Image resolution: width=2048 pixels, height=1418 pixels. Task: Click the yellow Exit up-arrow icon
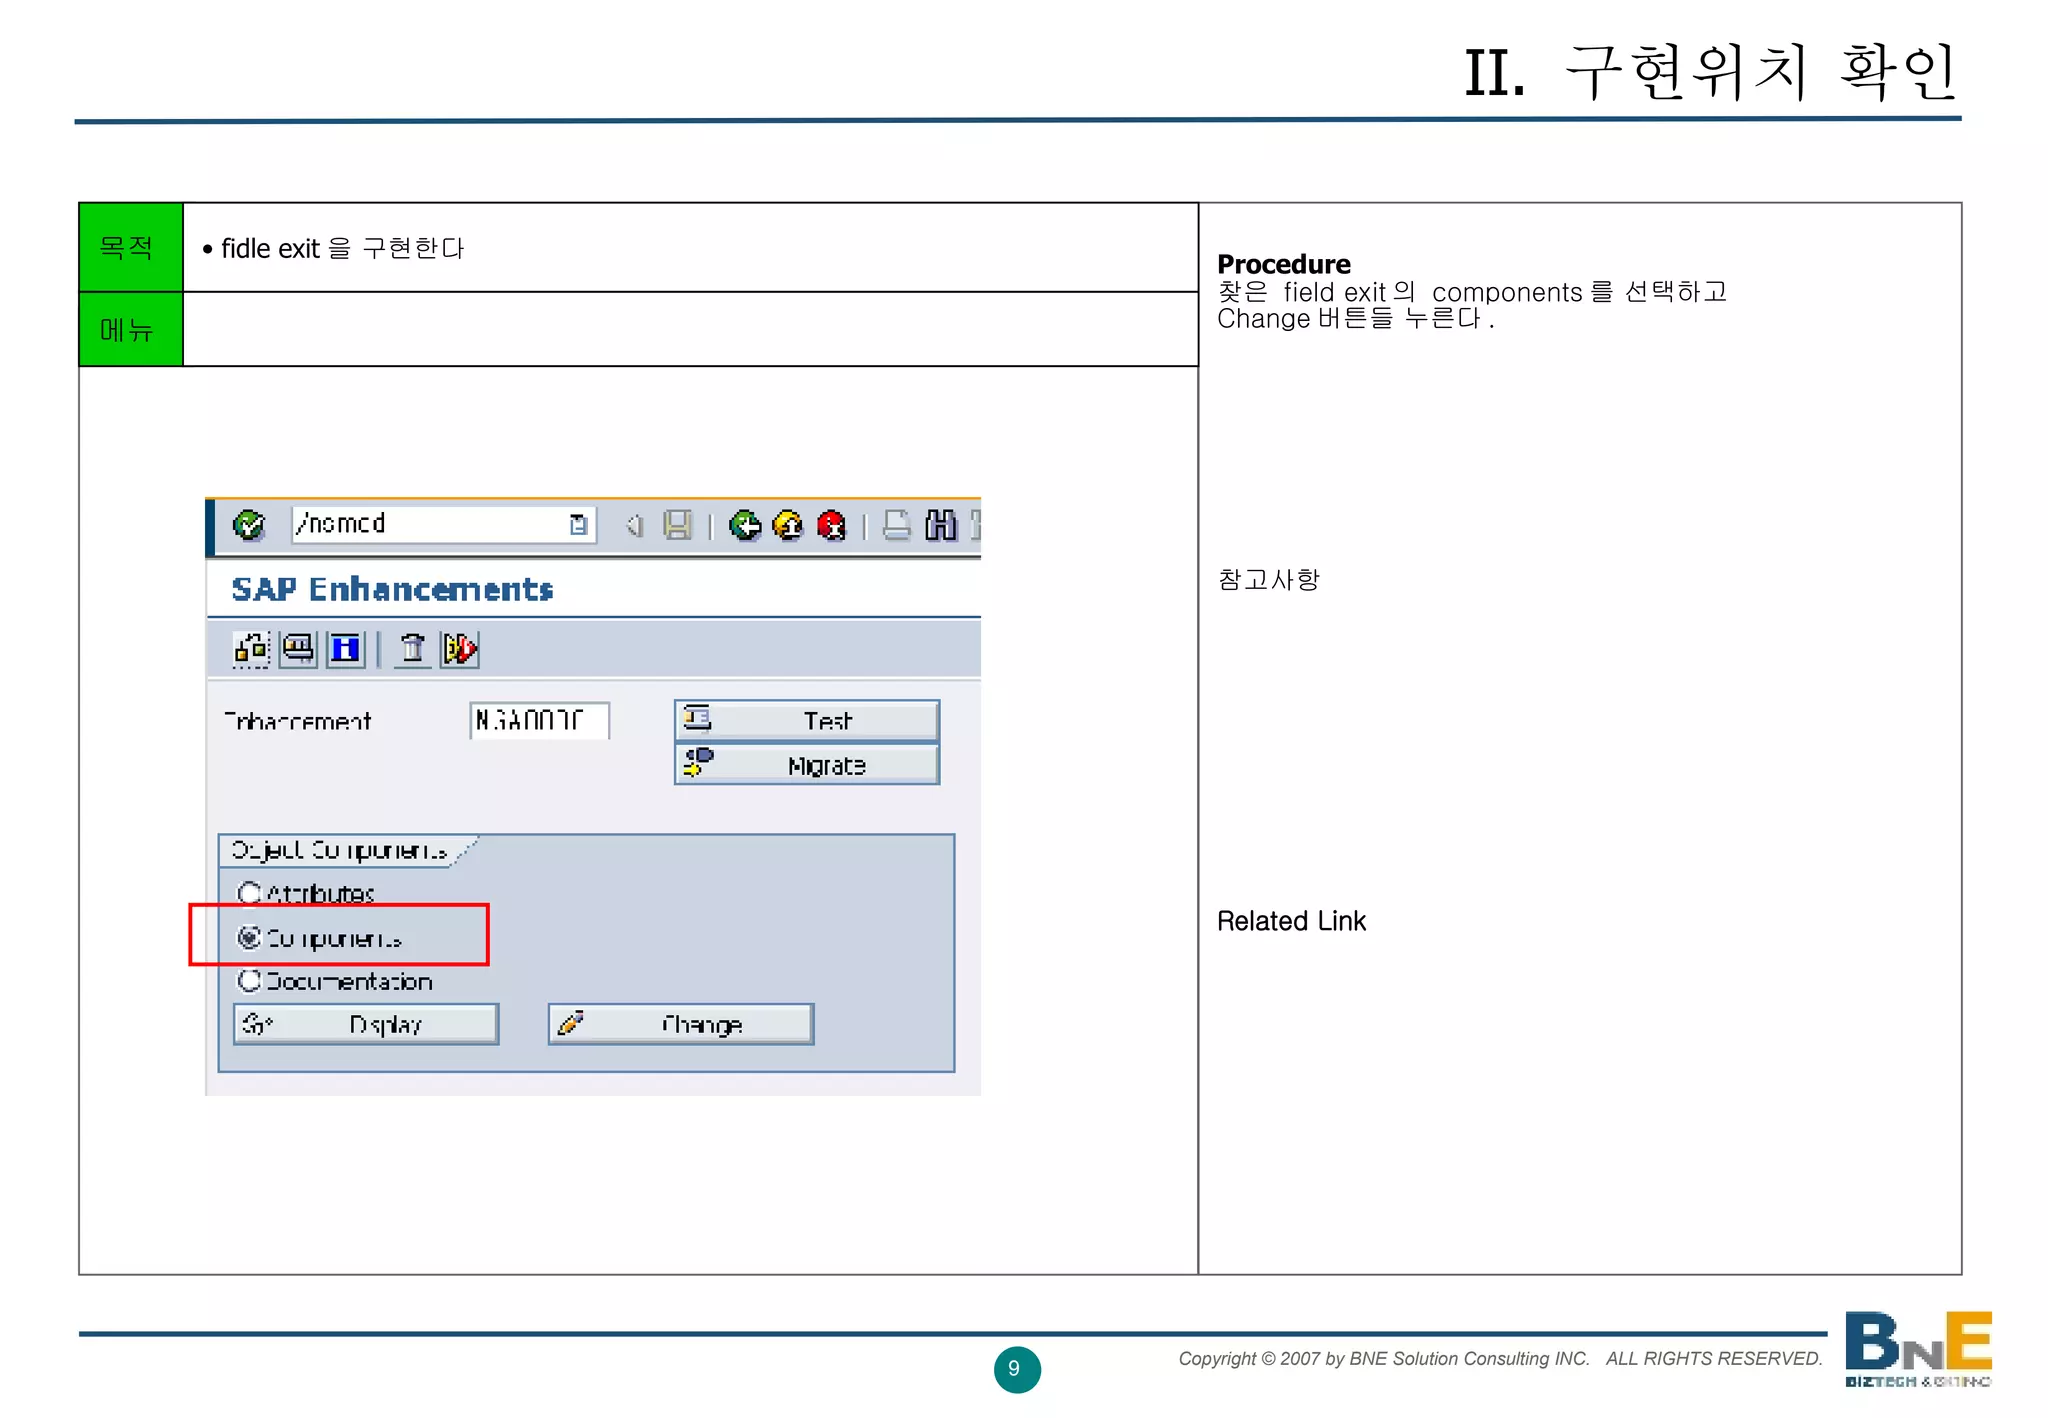tap(788, 525)
